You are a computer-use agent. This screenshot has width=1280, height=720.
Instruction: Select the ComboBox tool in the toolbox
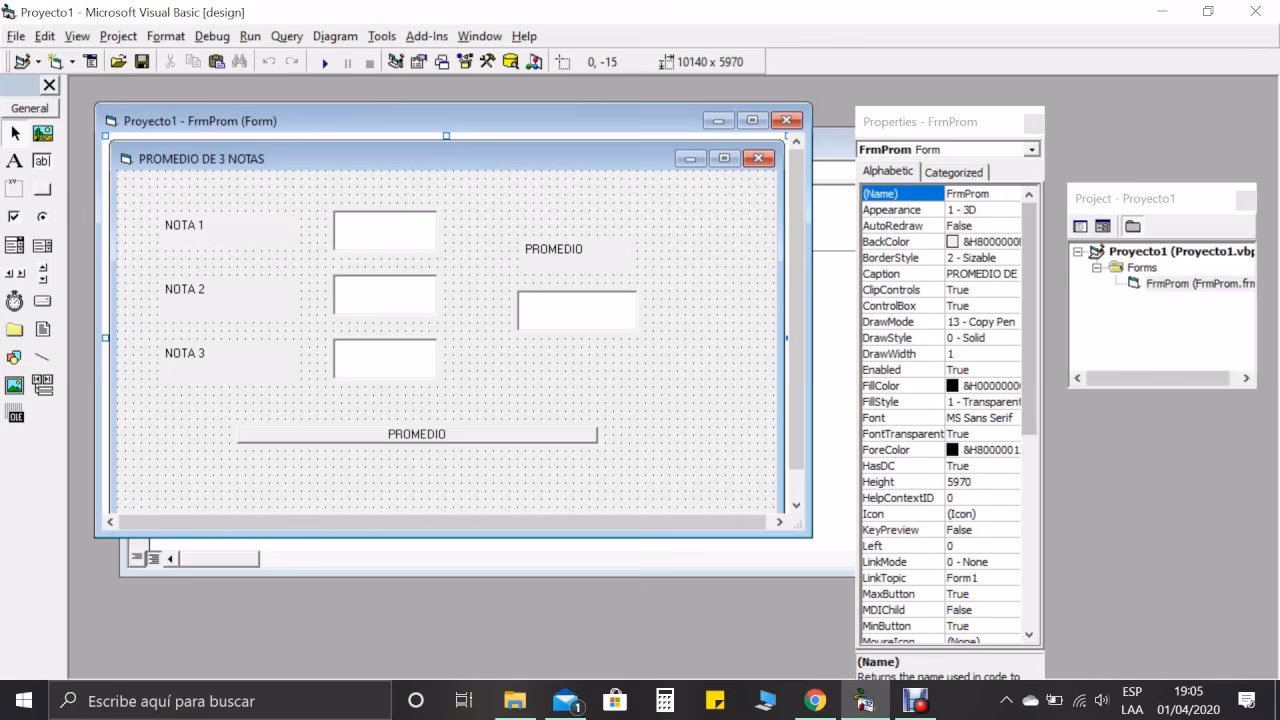click(15, 245)
